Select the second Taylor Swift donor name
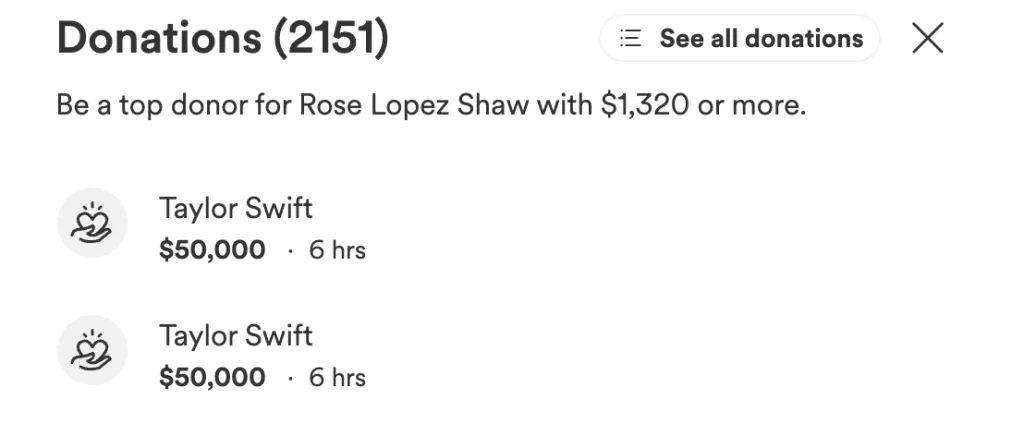This screenshot has width=1024, height=436. (236, 336)
